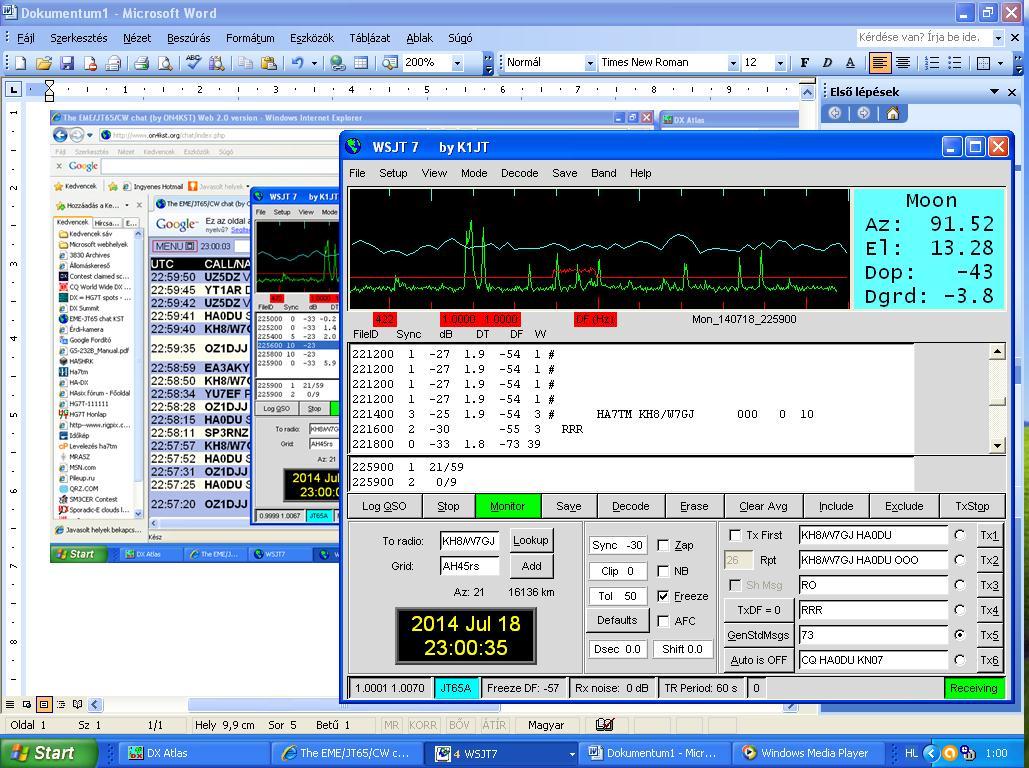Click the Grid locator input field
The image size is (1029, 768).
[469, 566]
